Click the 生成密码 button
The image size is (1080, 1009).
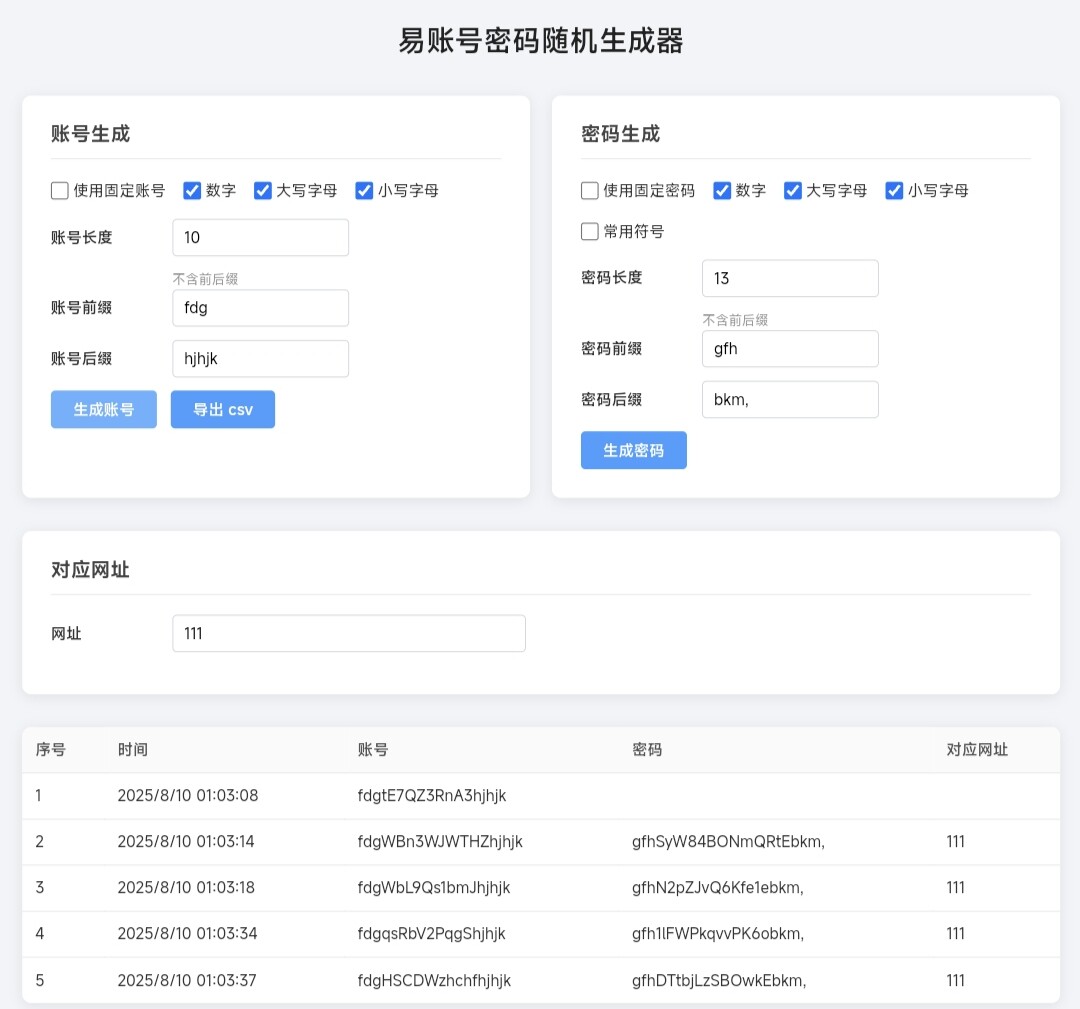[633, 450]
